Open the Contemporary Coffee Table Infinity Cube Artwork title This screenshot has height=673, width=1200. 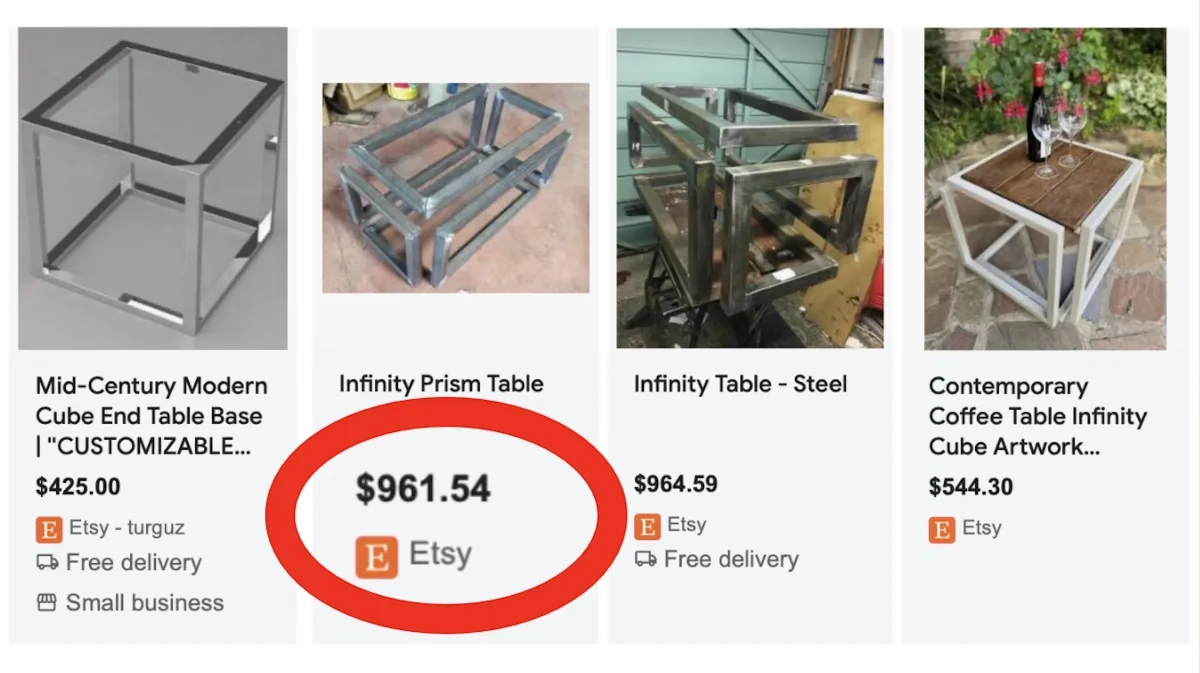point(1037,416)
